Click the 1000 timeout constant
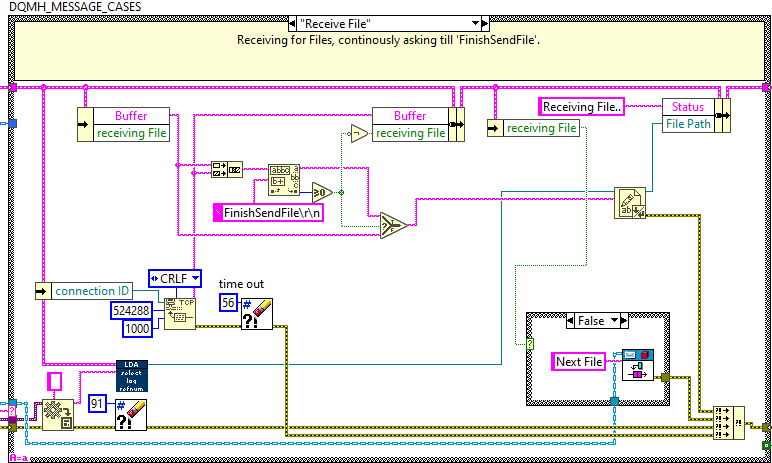This screenshot has height=463, width=772. [x=137, y=329]
